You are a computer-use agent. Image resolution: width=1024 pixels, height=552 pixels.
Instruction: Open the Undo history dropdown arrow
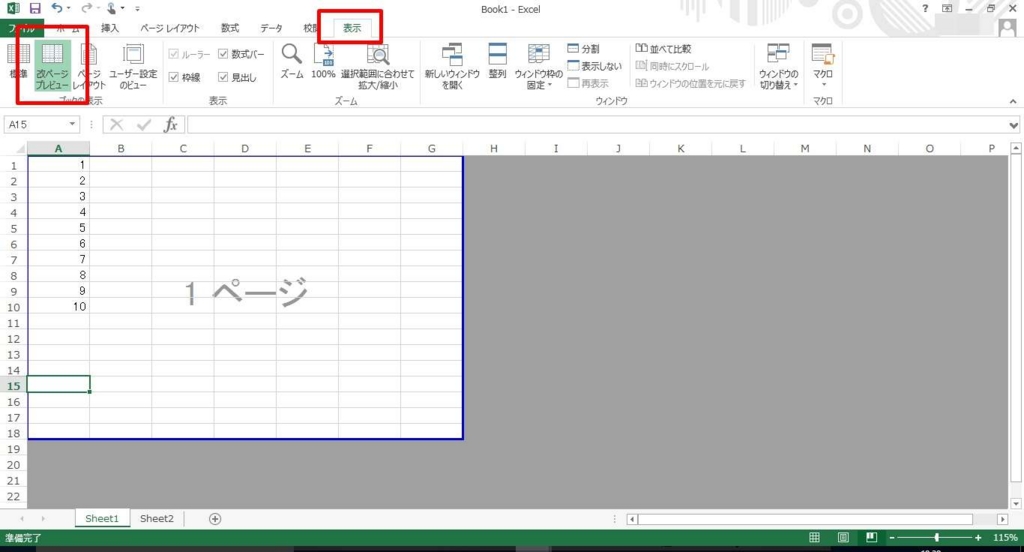pos(69,8)
